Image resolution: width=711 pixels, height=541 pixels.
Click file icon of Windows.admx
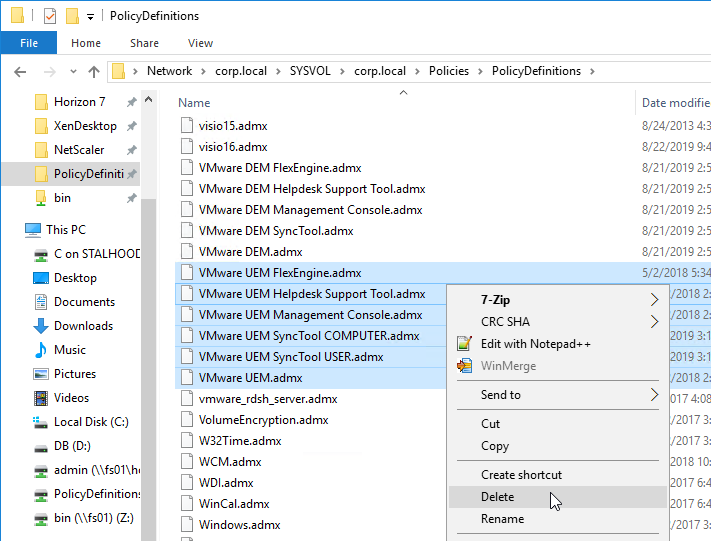(x=187, y=525)
